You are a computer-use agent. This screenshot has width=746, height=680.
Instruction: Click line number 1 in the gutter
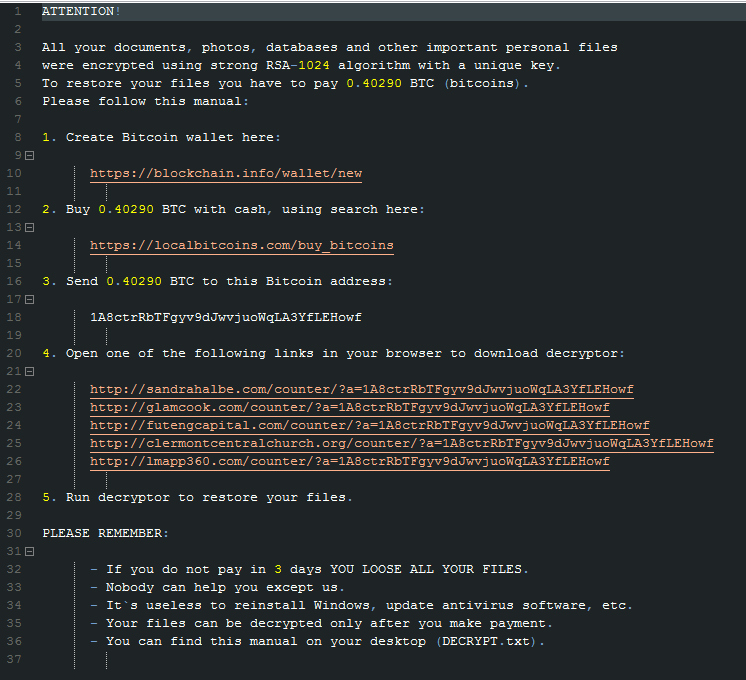pyautogui.click(x=18, y=11)
